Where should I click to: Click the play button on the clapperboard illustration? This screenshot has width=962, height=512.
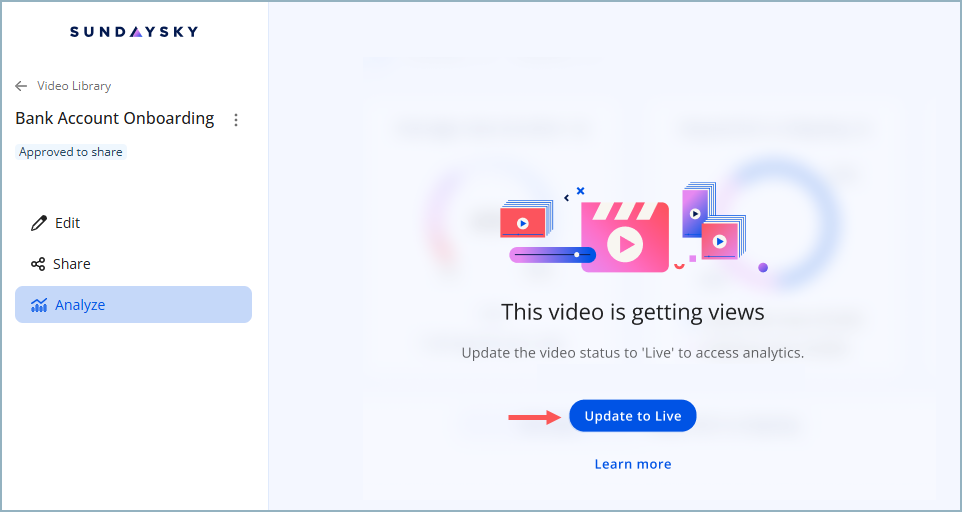tap(625, 243)
